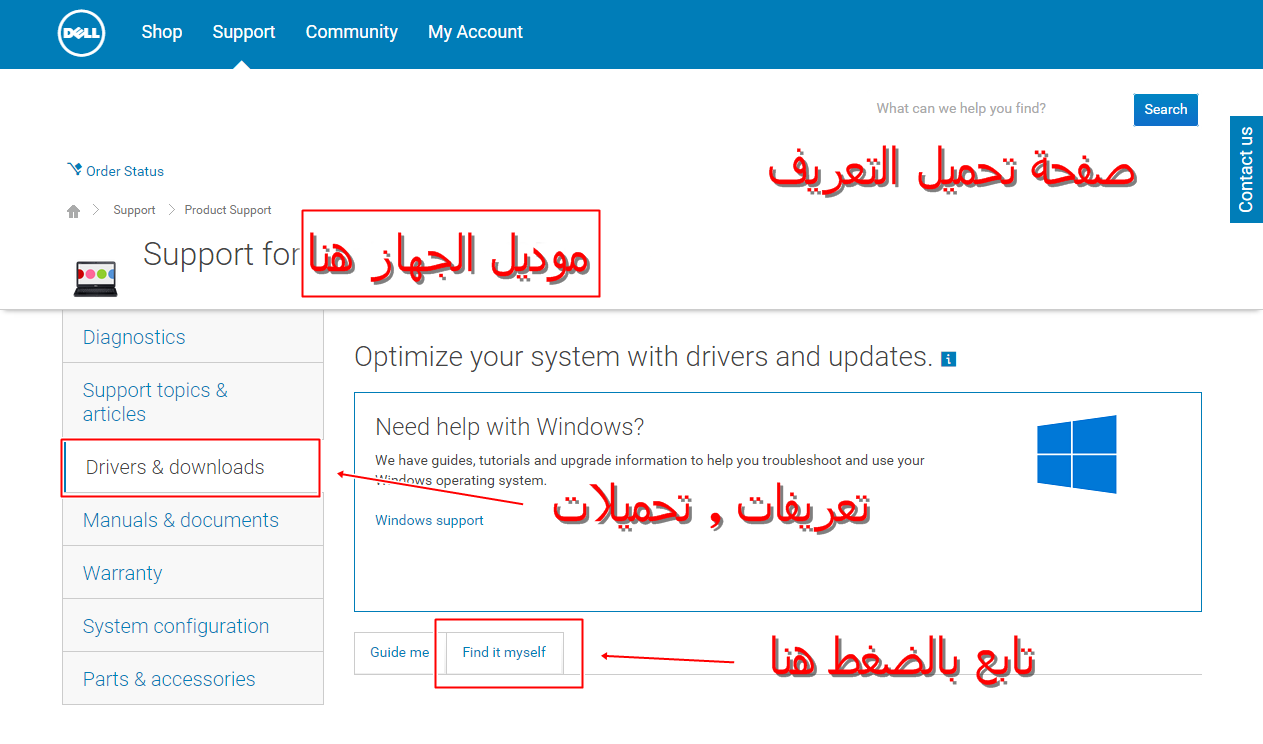
Task: Open the home icon in breadcrumb
Action: coord(73,211)
